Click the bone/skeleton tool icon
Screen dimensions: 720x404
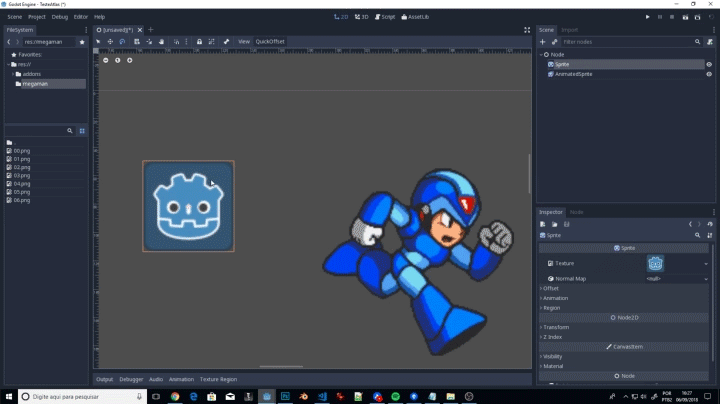tap(226, 42)
